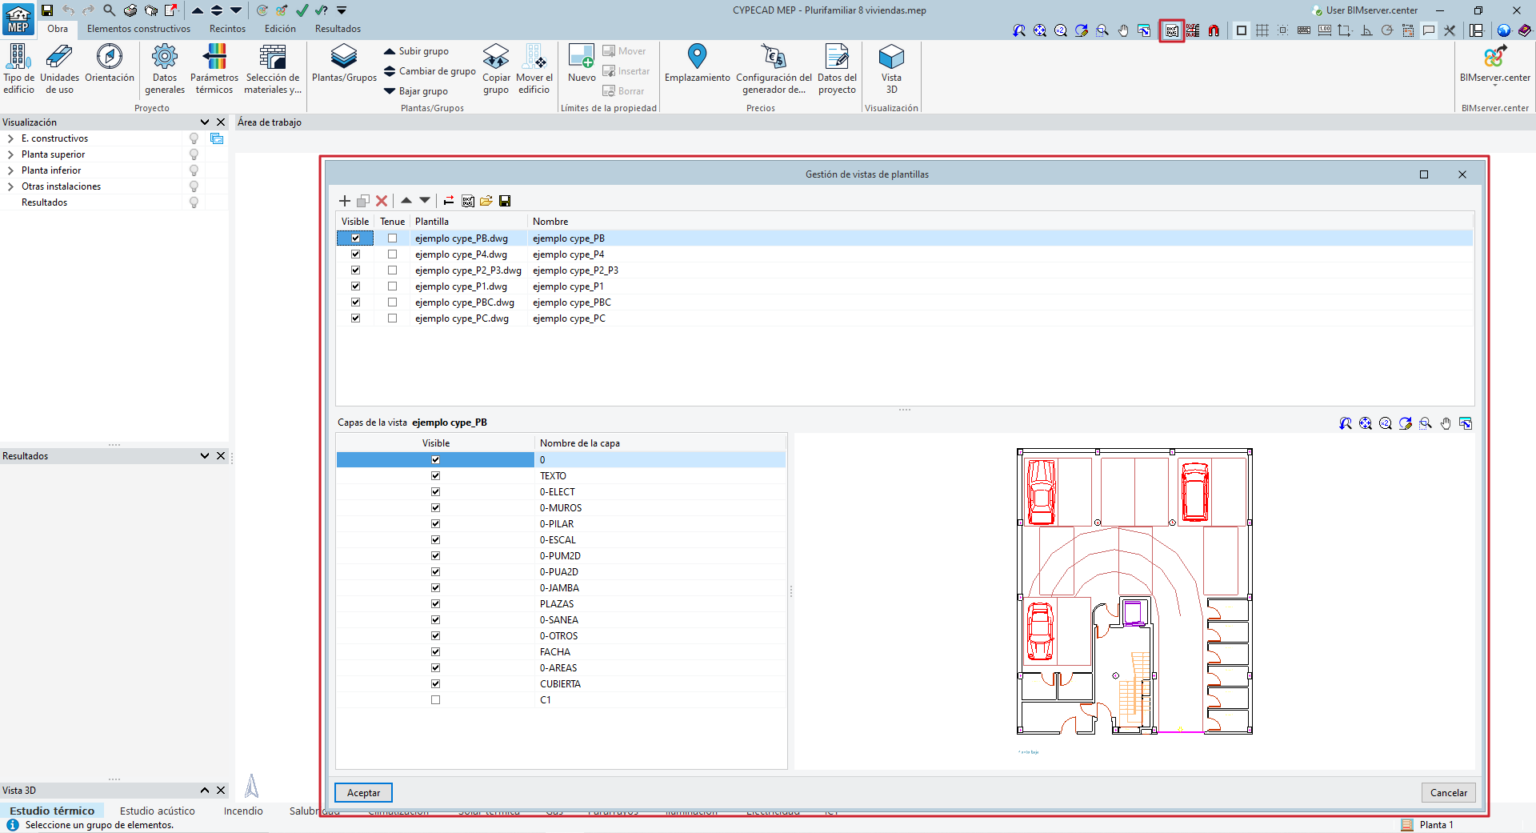Select the hand pan tool above the plan preview
1536x833 pixels.
pyautogui.click(x=1445, y=422)
